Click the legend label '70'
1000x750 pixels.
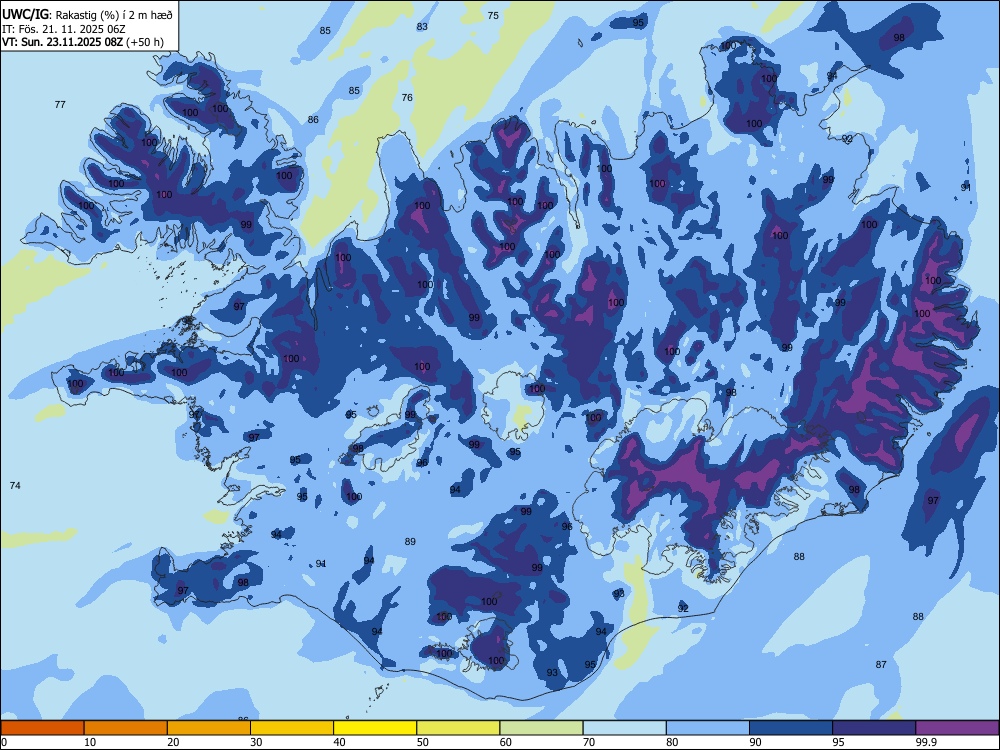tap(589, 742)
